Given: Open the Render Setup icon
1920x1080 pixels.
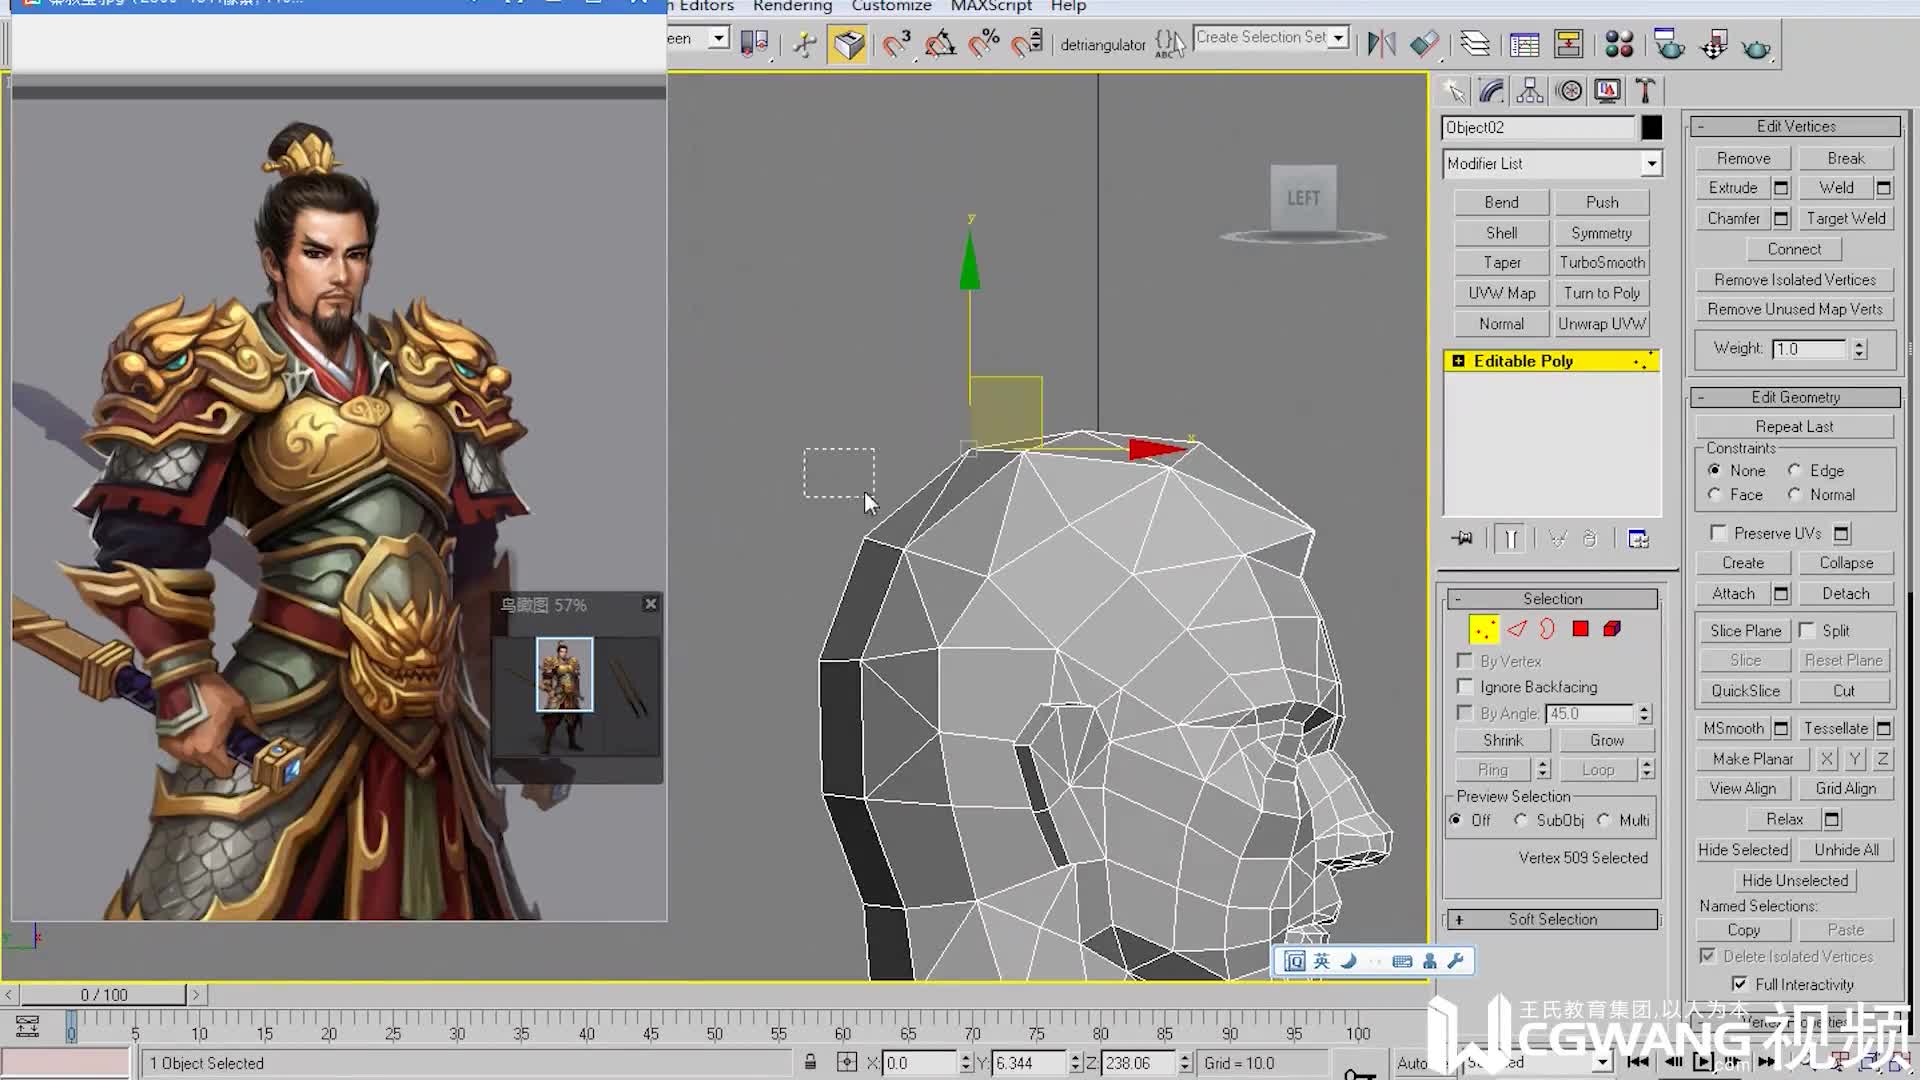Looking at the screenshot, I should [x=1668, y=44].
